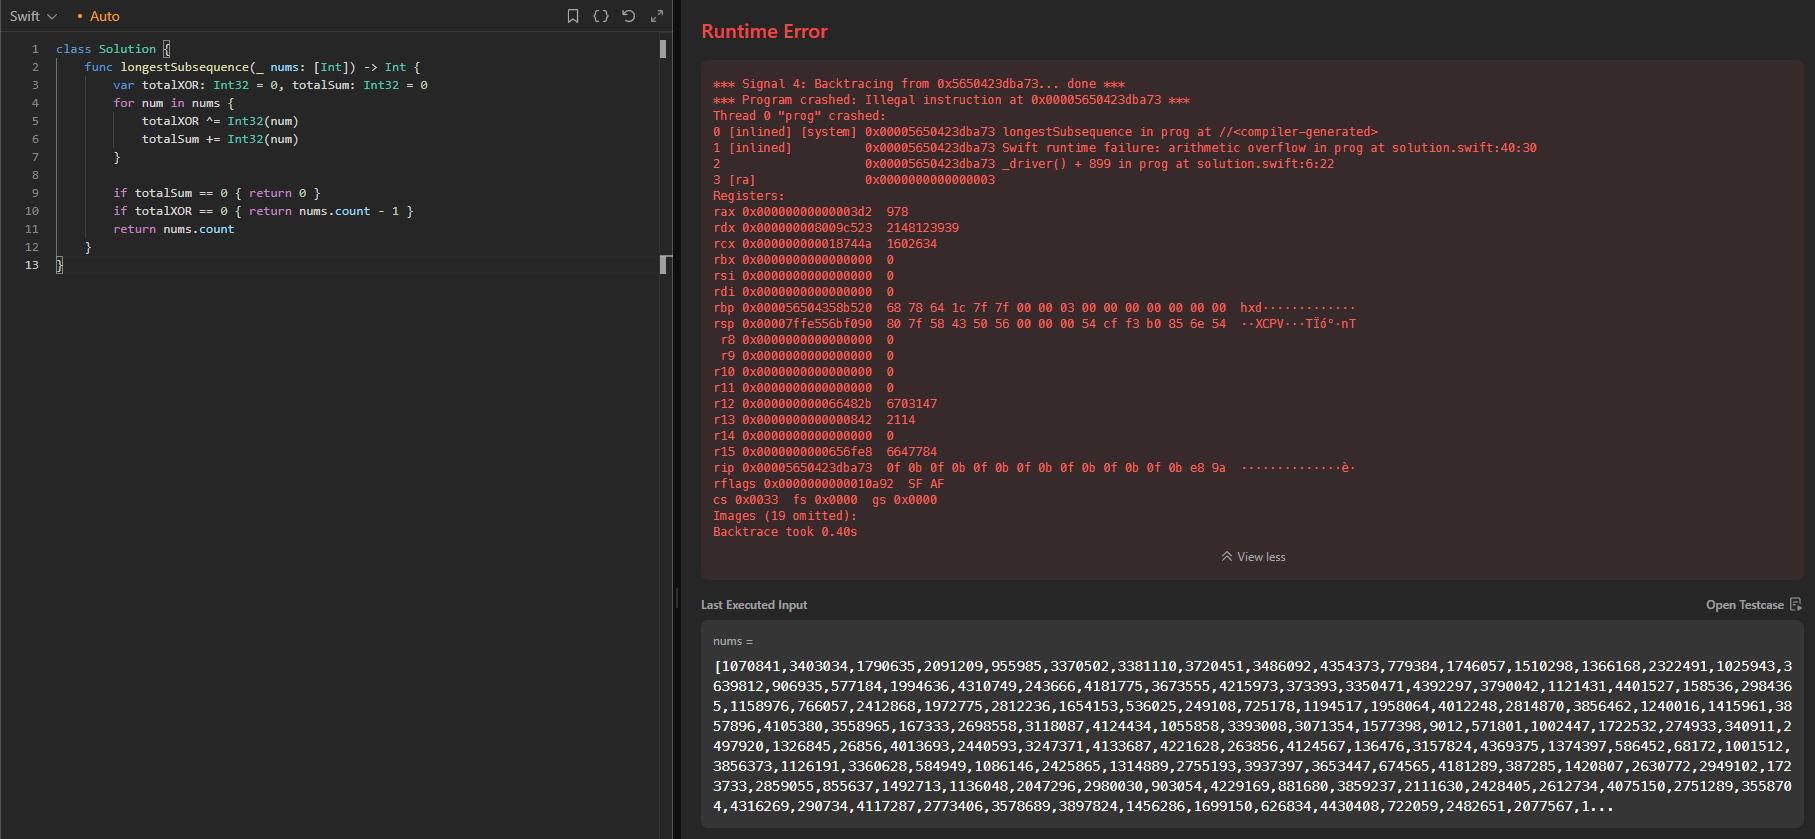1815x839 pixels.
Task: Open the Swift language dropdown
Action: [33, 16]
